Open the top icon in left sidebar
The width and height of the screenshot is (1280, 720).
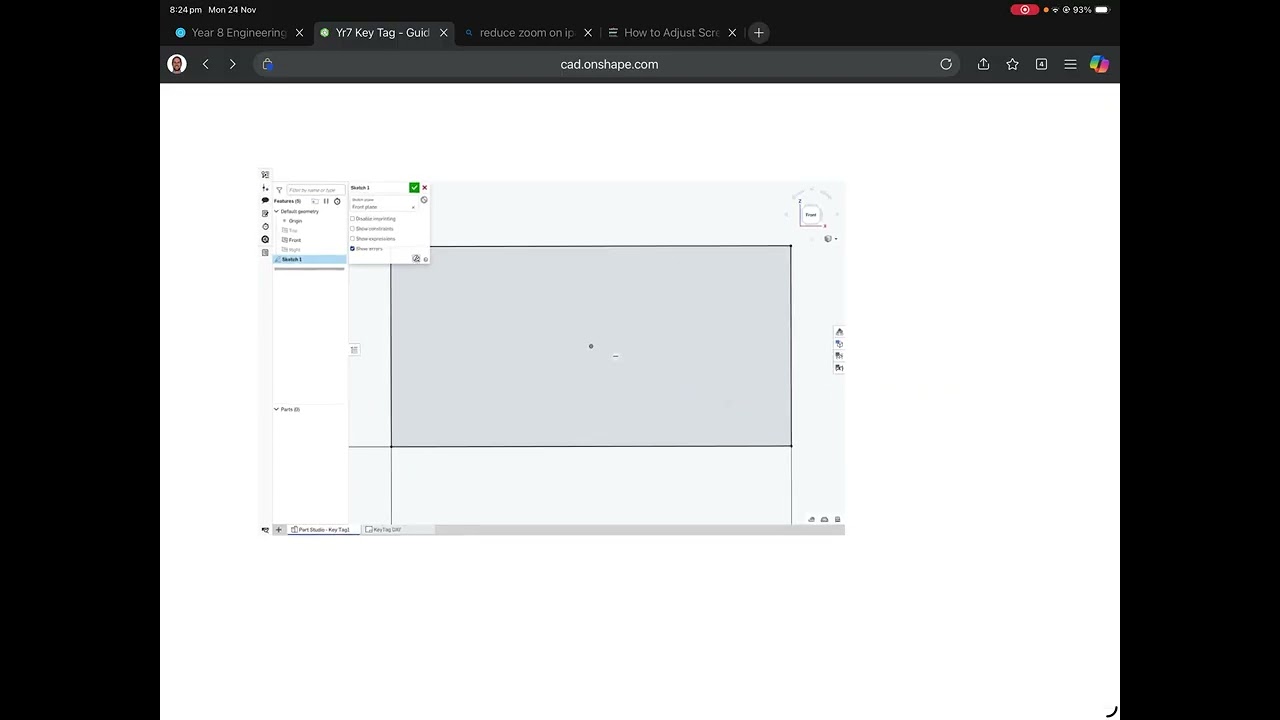[x=265, y=174]
